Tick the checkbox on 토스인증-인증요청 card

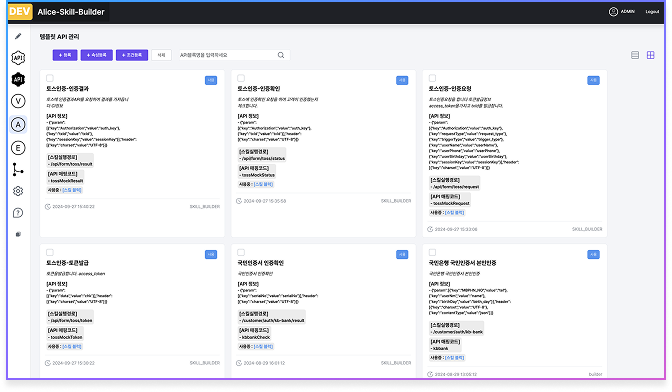tap(432, 78)
